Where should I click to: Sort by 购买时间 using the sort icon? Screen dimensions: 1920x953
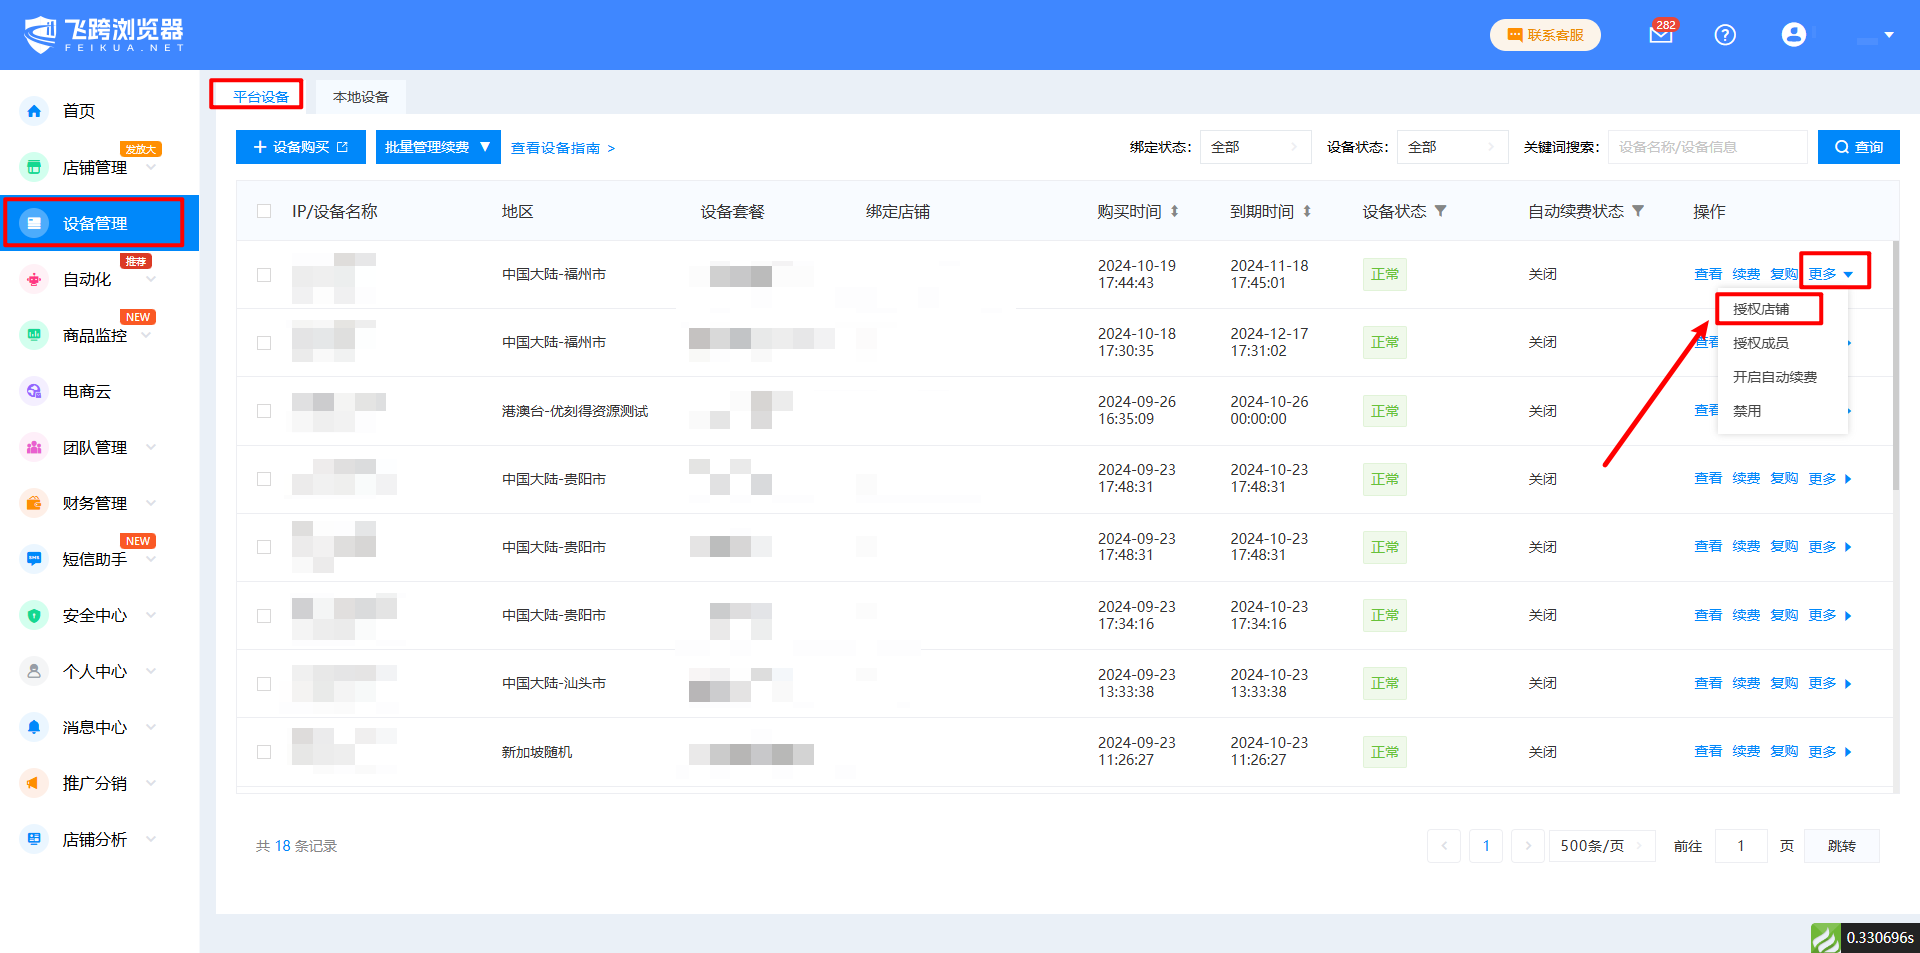pos(1175,211)
